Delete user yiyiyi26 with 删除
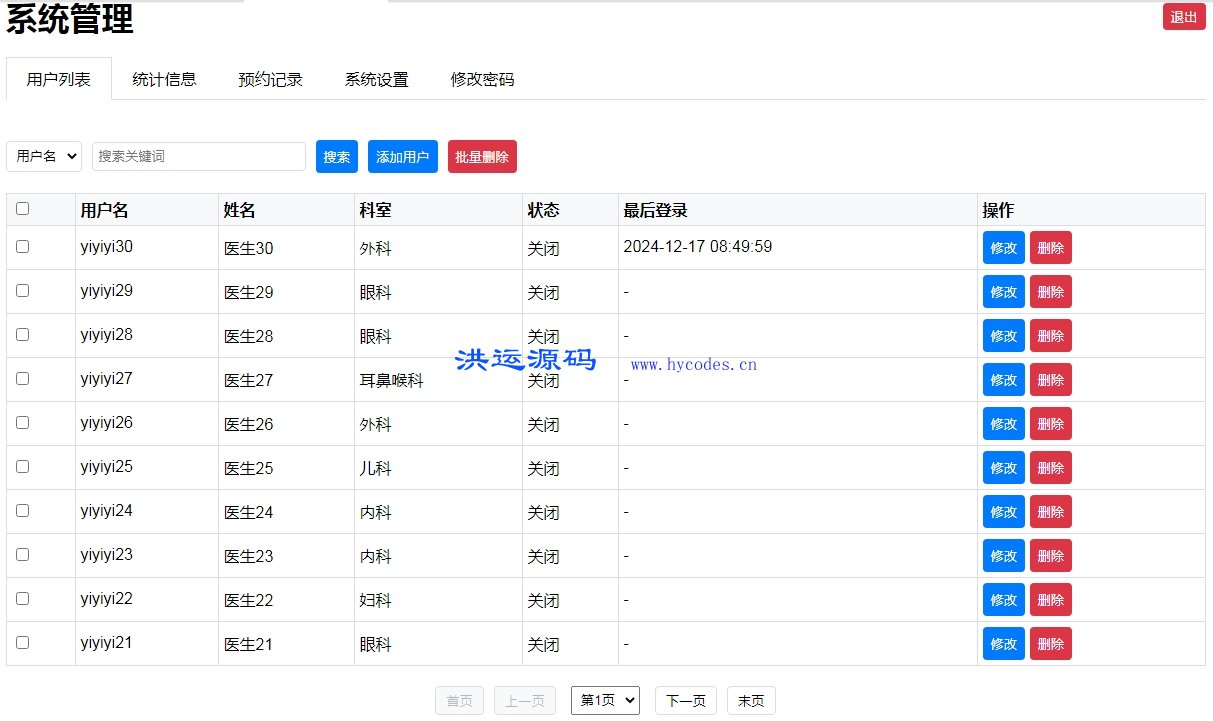 click(x=1050, y=423)
